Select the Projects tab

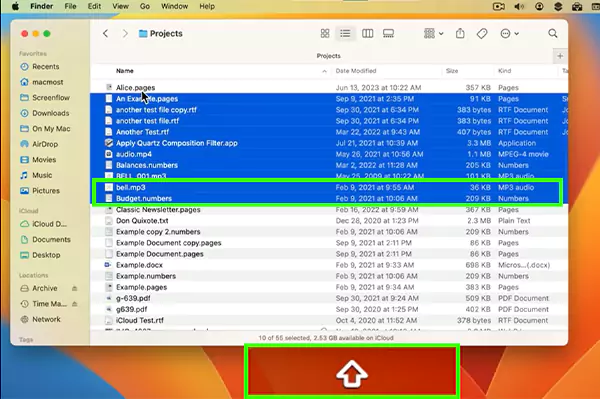pyautogui.click(x=328, y=56)
